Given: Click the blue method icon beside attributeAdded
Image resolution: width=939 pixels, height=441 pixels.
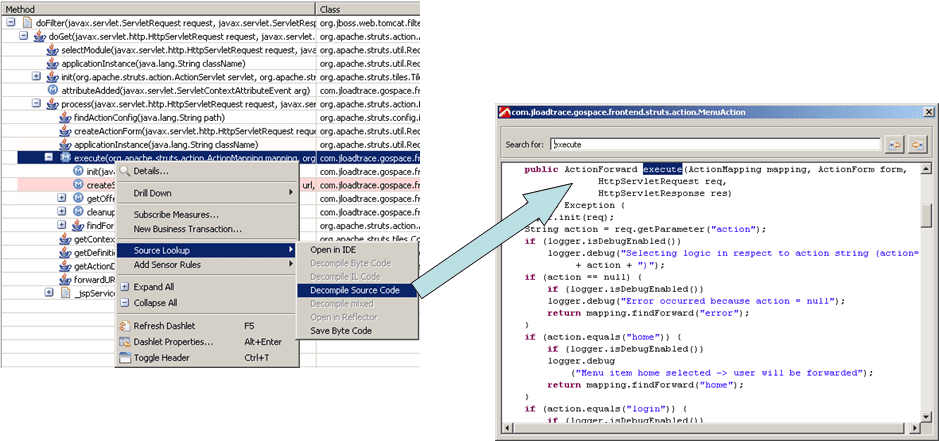Looking at the screenshot, I should point(53,90).
